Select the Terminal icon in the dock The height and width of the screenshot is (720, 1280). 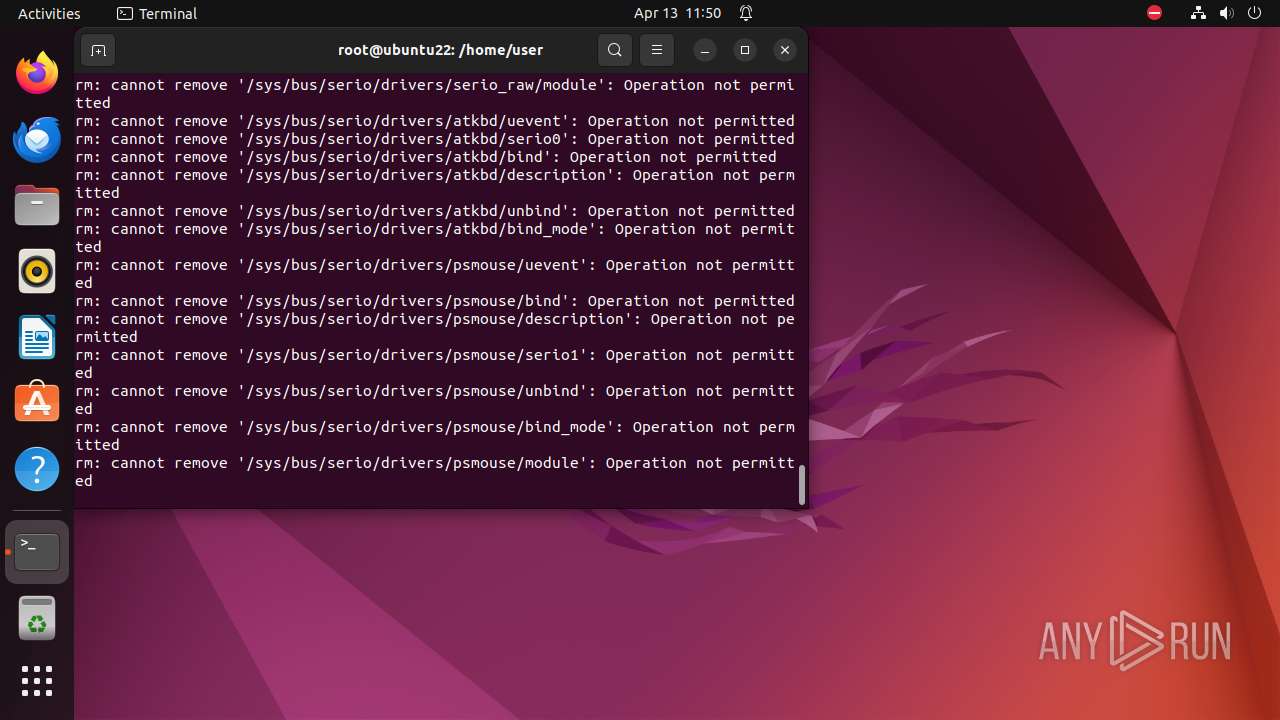[37, 552]
